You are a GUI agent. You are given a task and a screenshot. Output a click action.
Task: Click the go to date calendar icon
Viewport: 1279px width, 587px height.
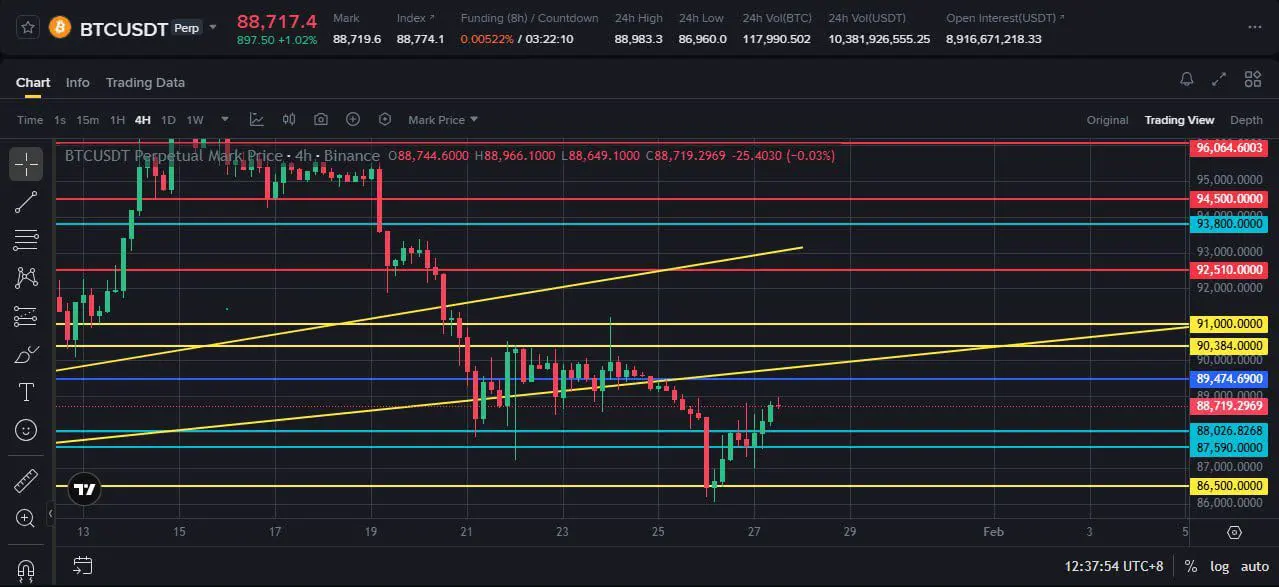(x=84, y=566)
